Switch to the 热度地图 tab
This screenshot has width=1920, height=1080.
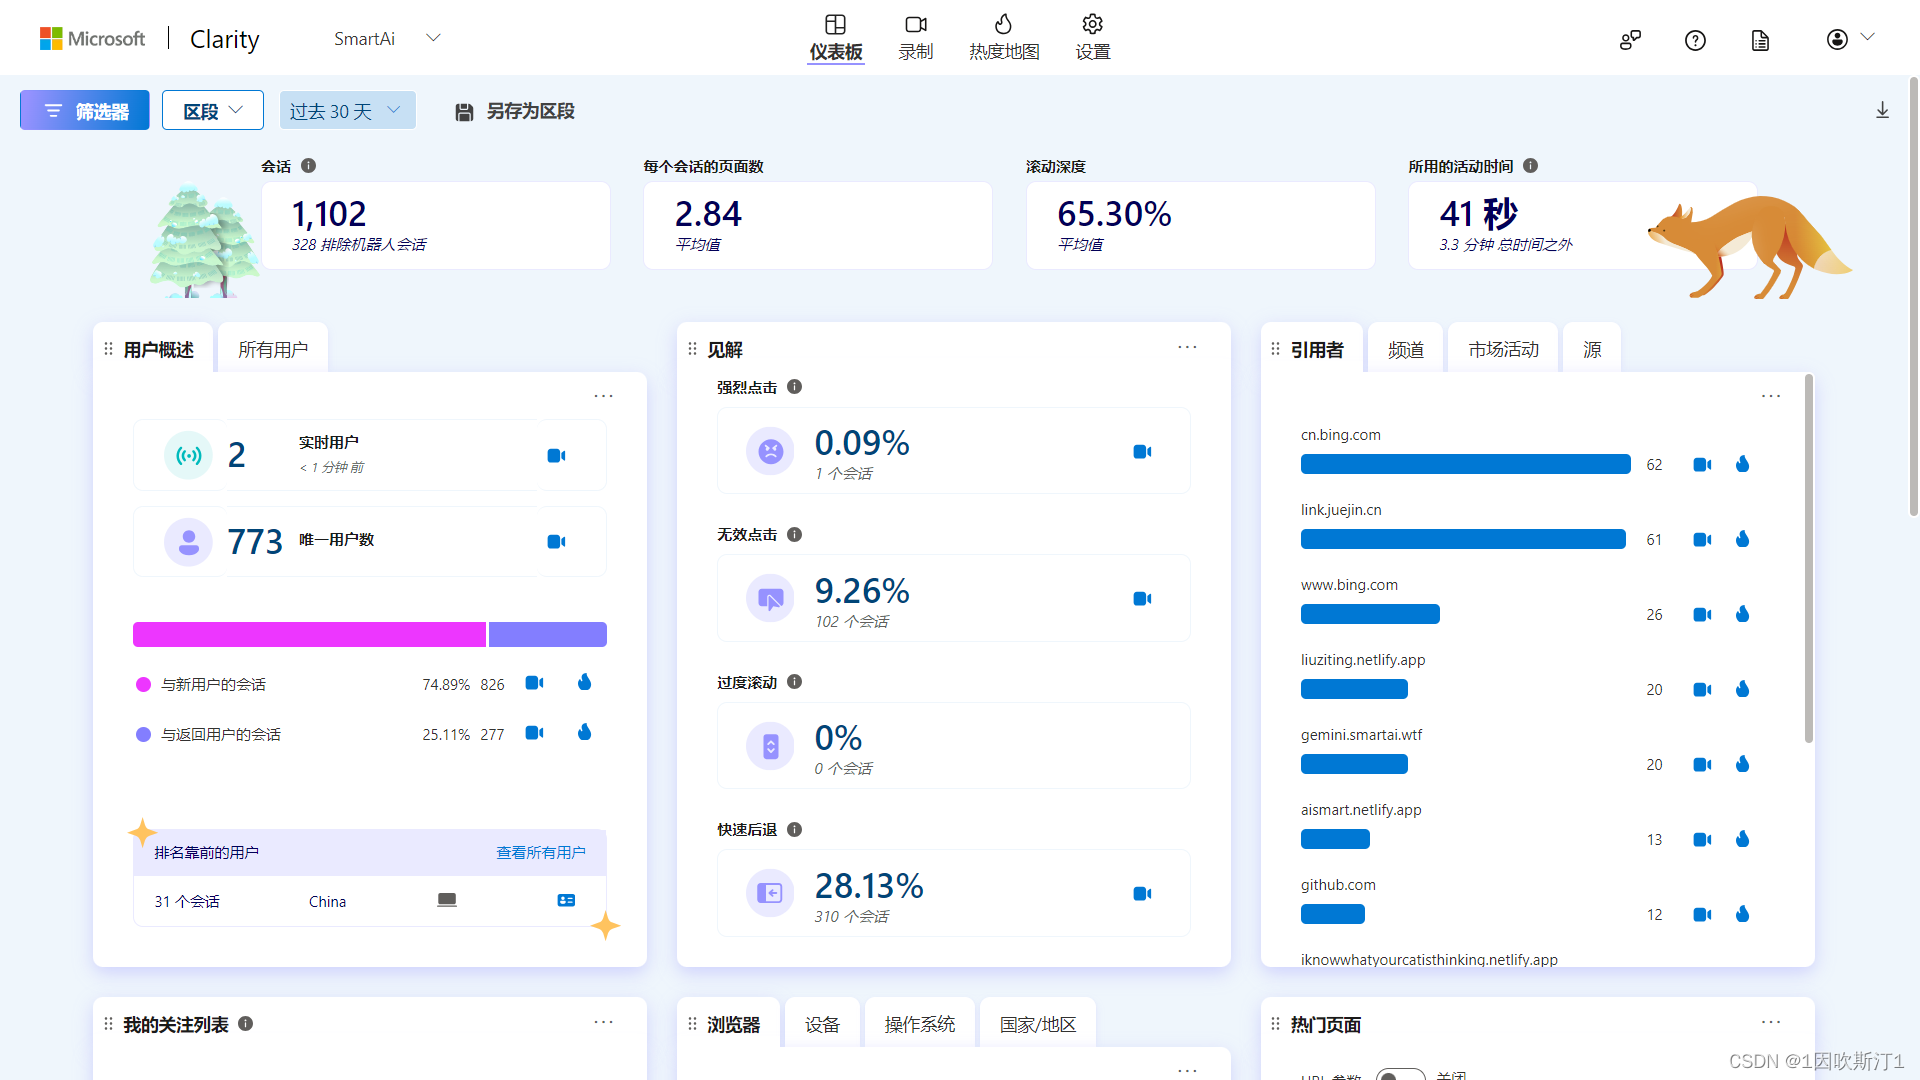pos(1004,38)
